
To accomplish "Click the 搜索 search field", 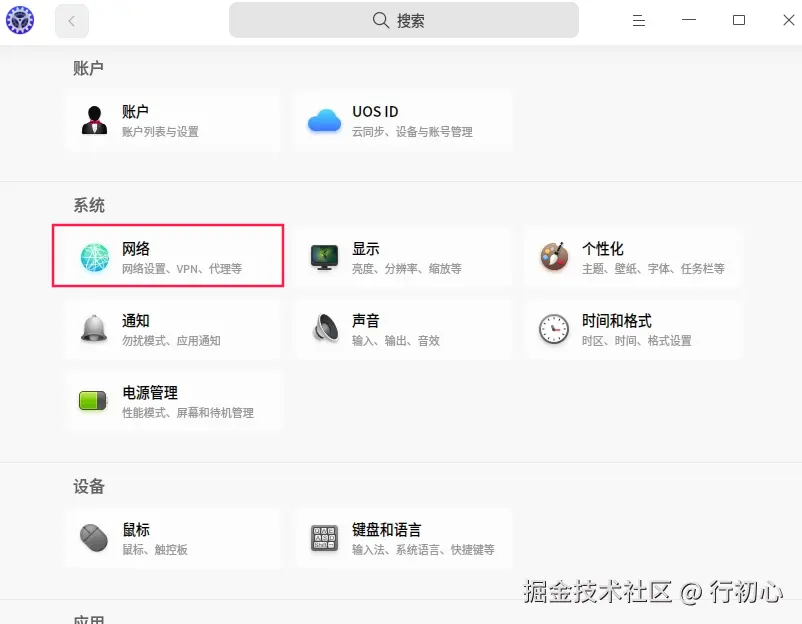I will tap(404, 20).
